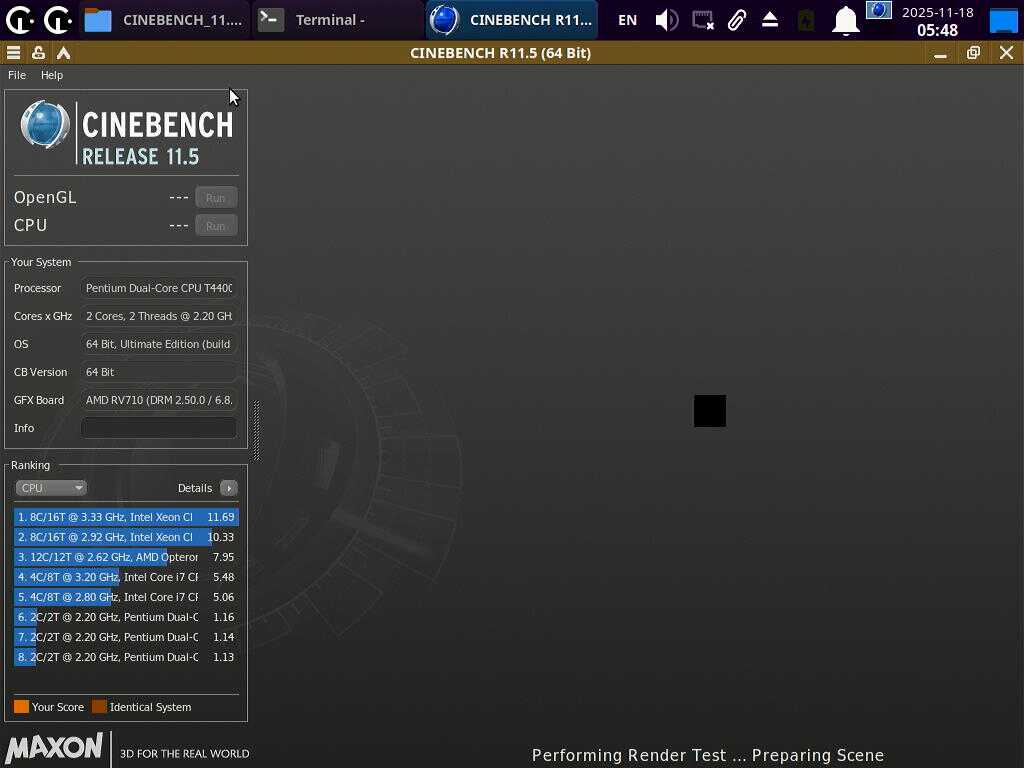Click the network disconnected tray icon
Image resolution: width=1024 pixels, height=768 pixels.
[x=703, y=20]
